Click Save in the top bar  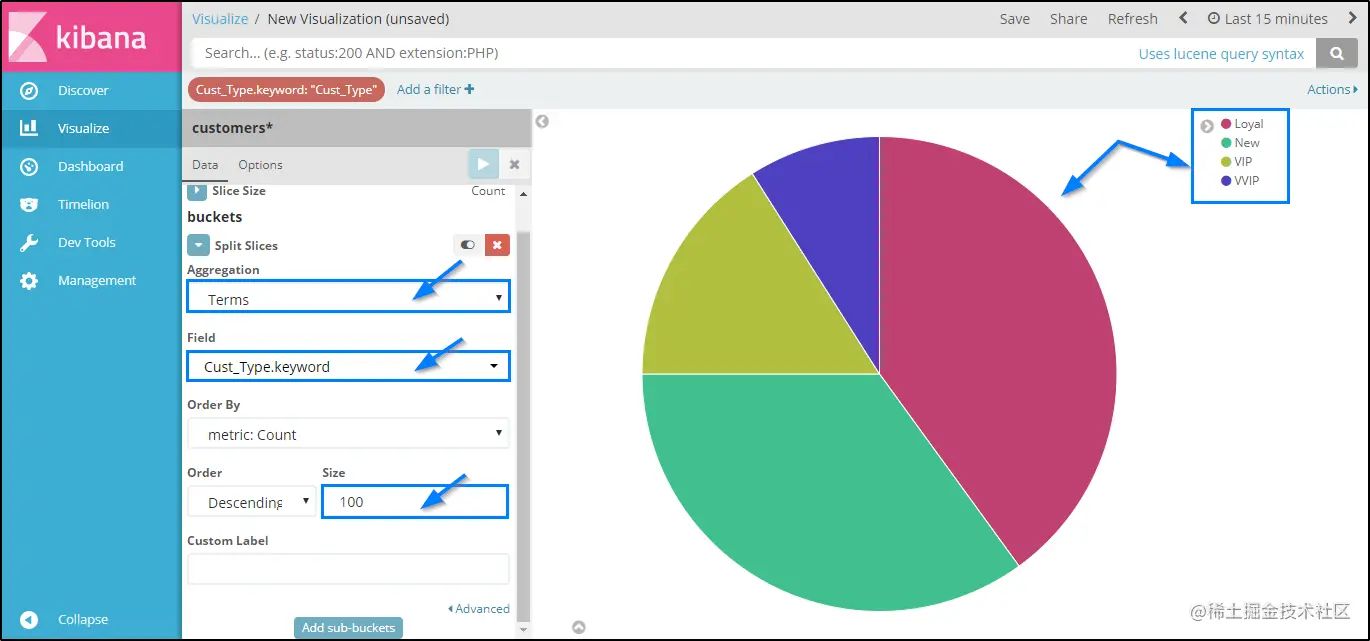point(1014,18)
